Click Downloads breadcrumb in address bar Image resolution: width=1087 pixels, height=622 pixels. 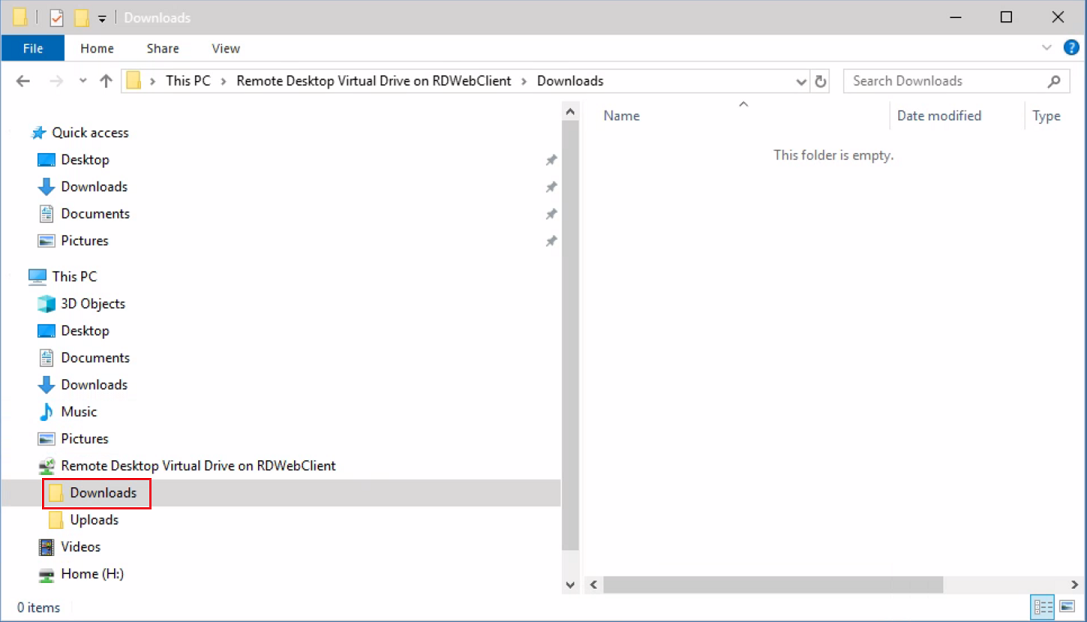(x=570, y=81)
